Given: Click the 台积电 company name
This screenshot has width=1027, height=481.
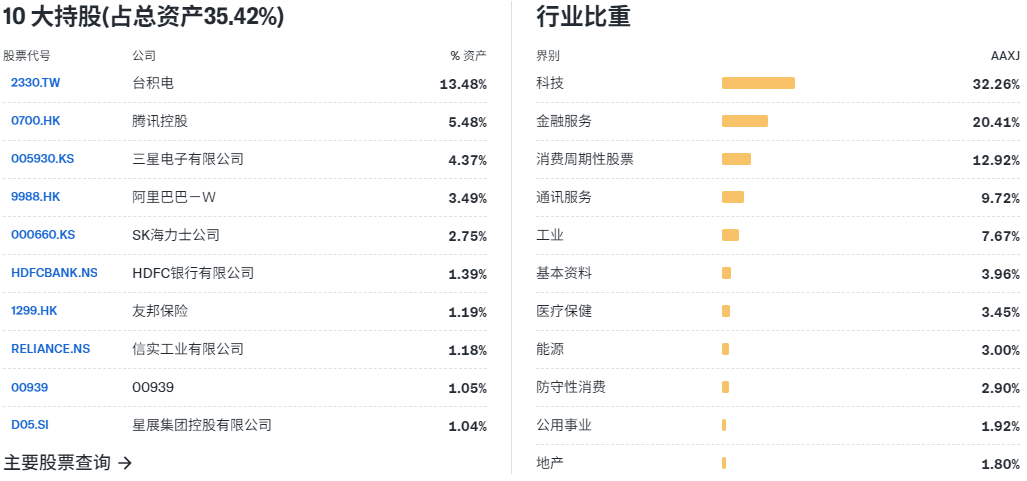Looking at the screenshot, I should [153, 83].
